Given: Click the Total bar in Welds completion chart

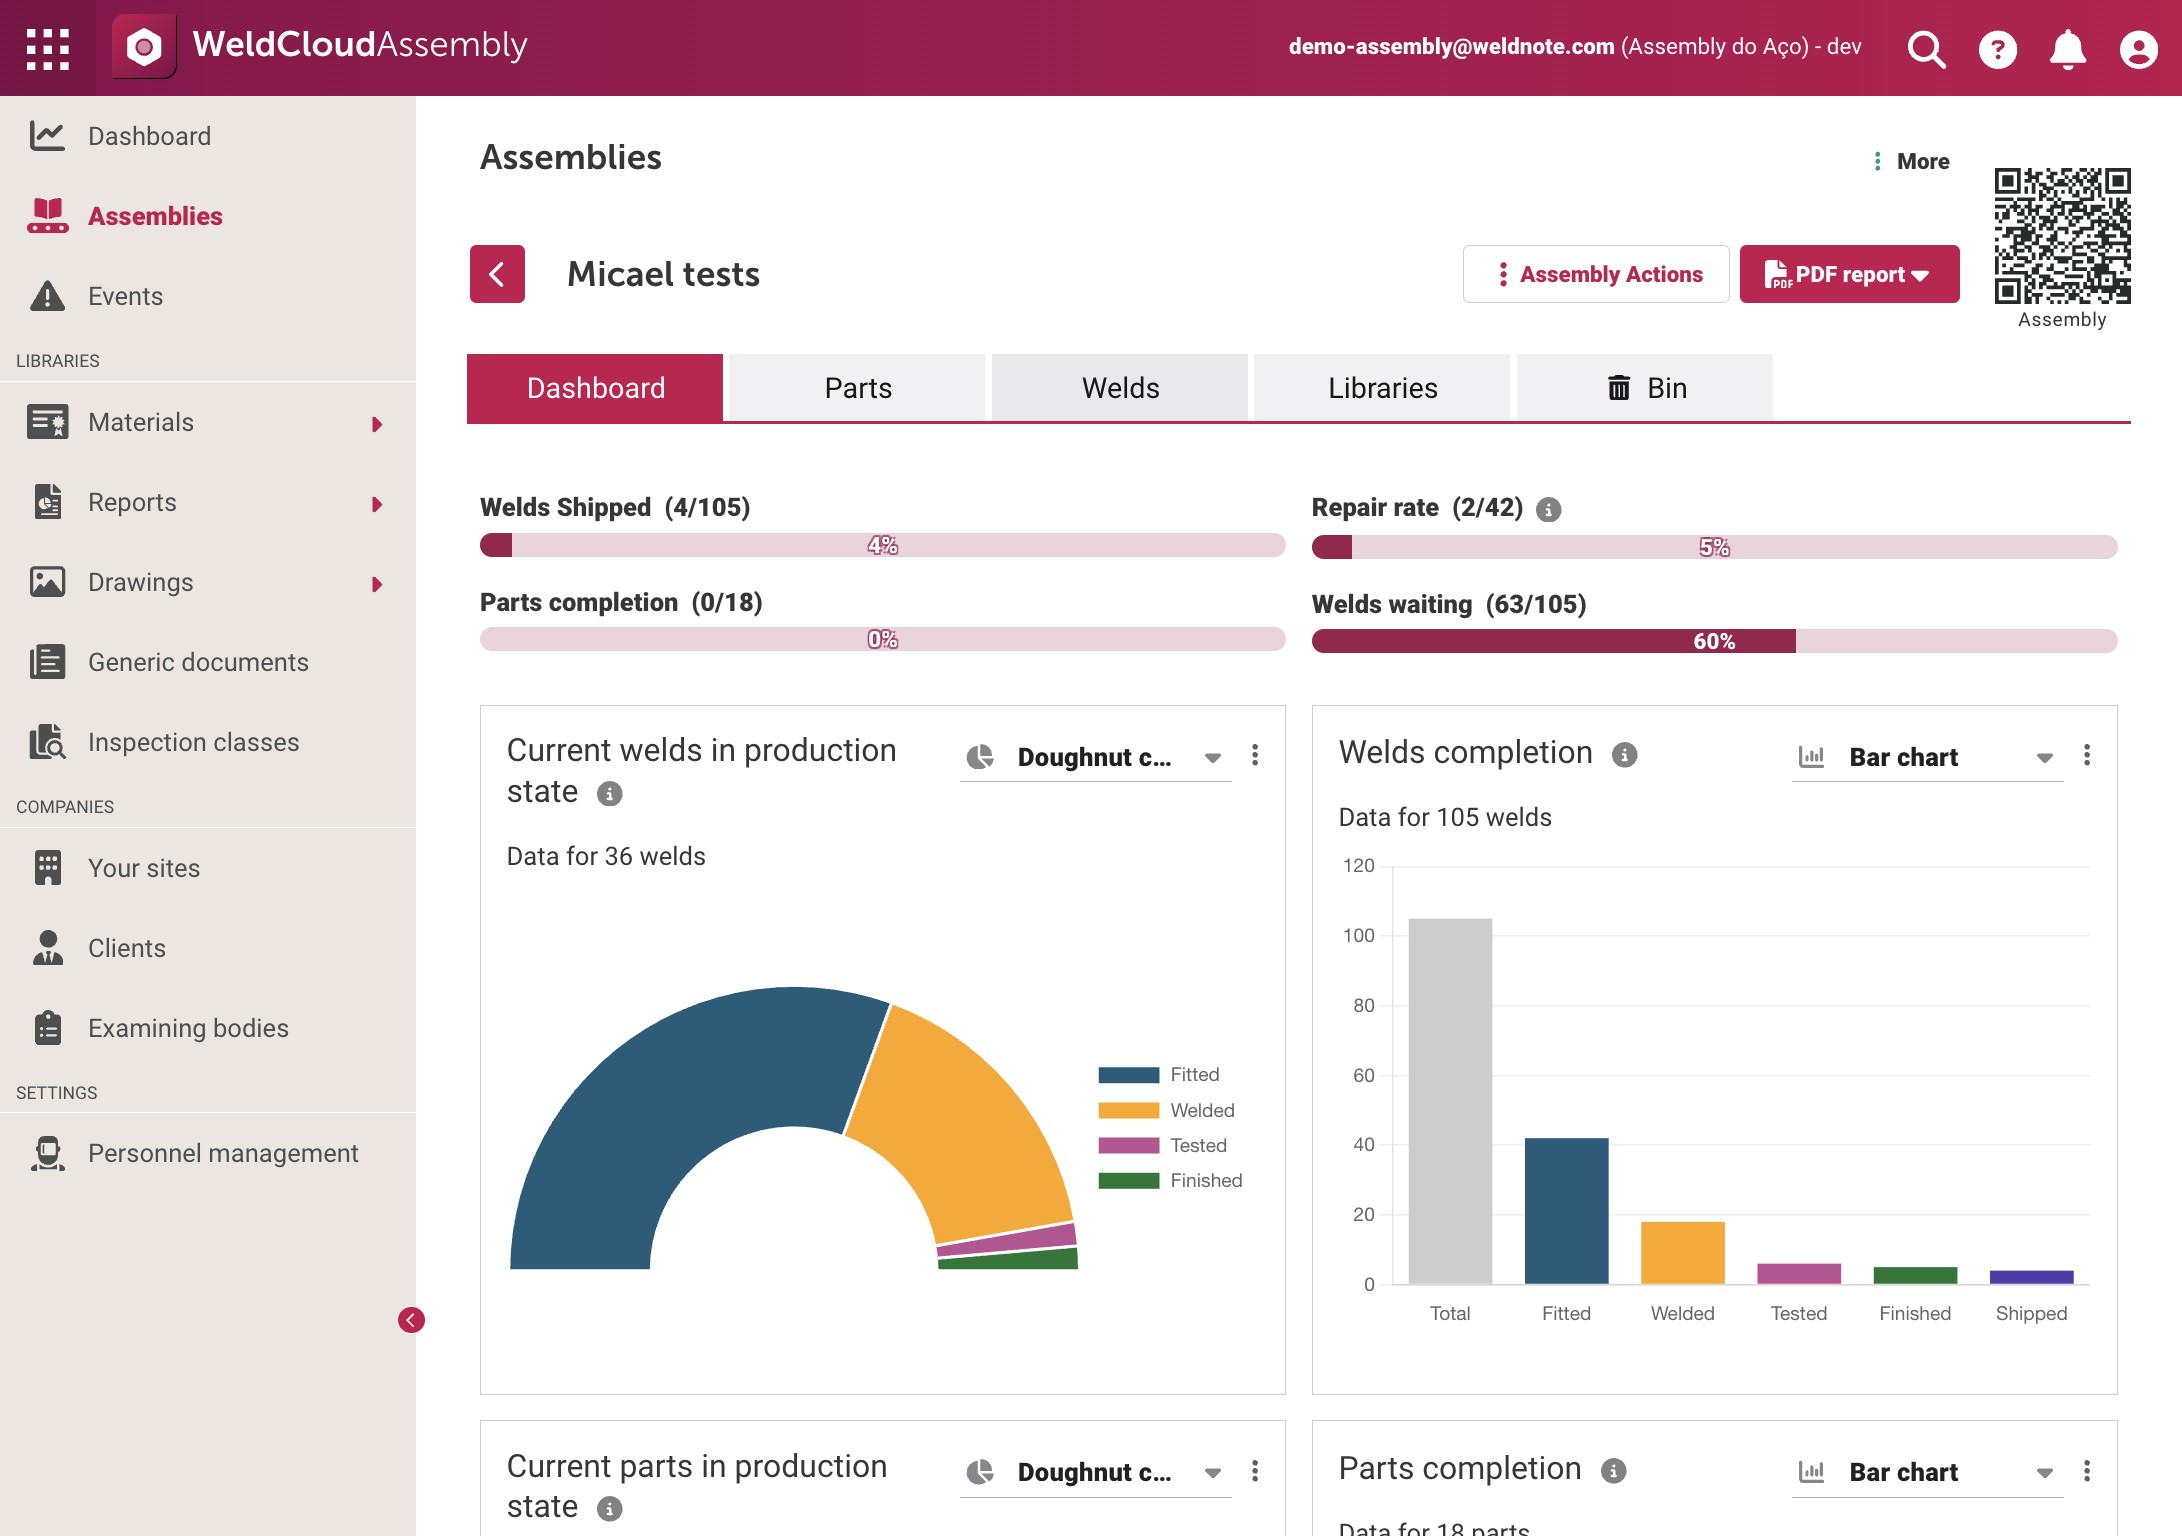Looking at the screenshot, I should click(x=1450, y=1101).
